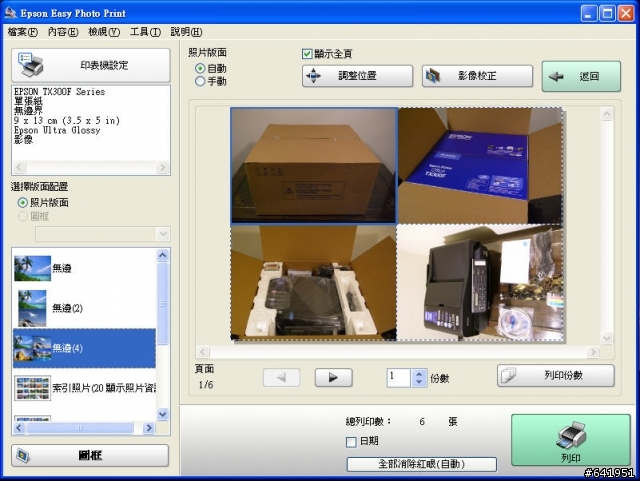The height and width of the screenshot is (481, 640).
Task: Click printer info box scroll right arrow
Action: [x=162, y=167]
